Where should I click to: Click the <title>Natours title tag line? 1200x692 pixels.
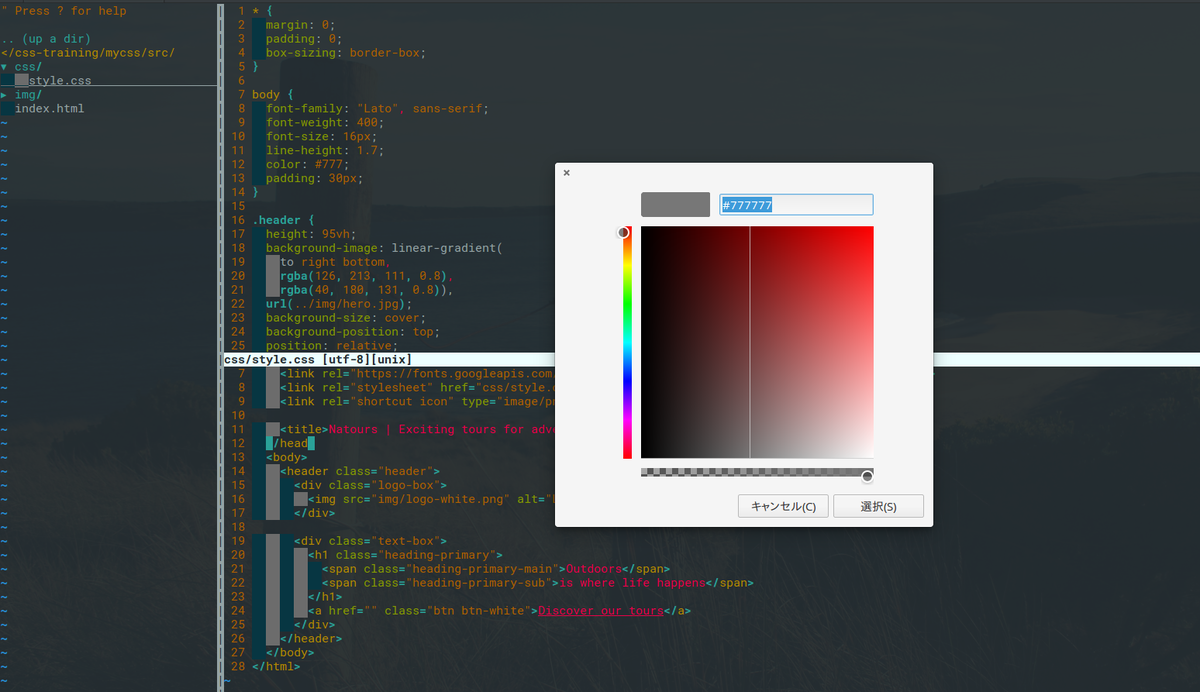417,431
